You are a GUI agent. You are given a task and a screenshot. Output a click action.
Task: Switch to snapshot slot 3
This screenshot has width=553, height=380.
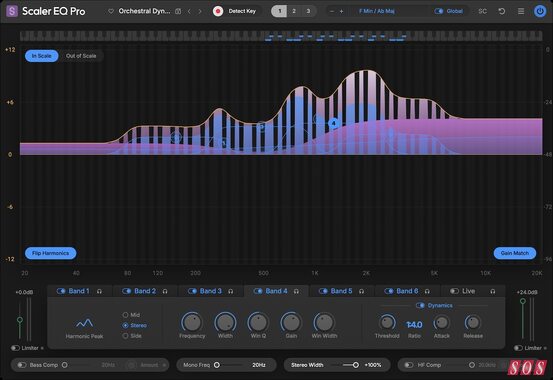308,11
